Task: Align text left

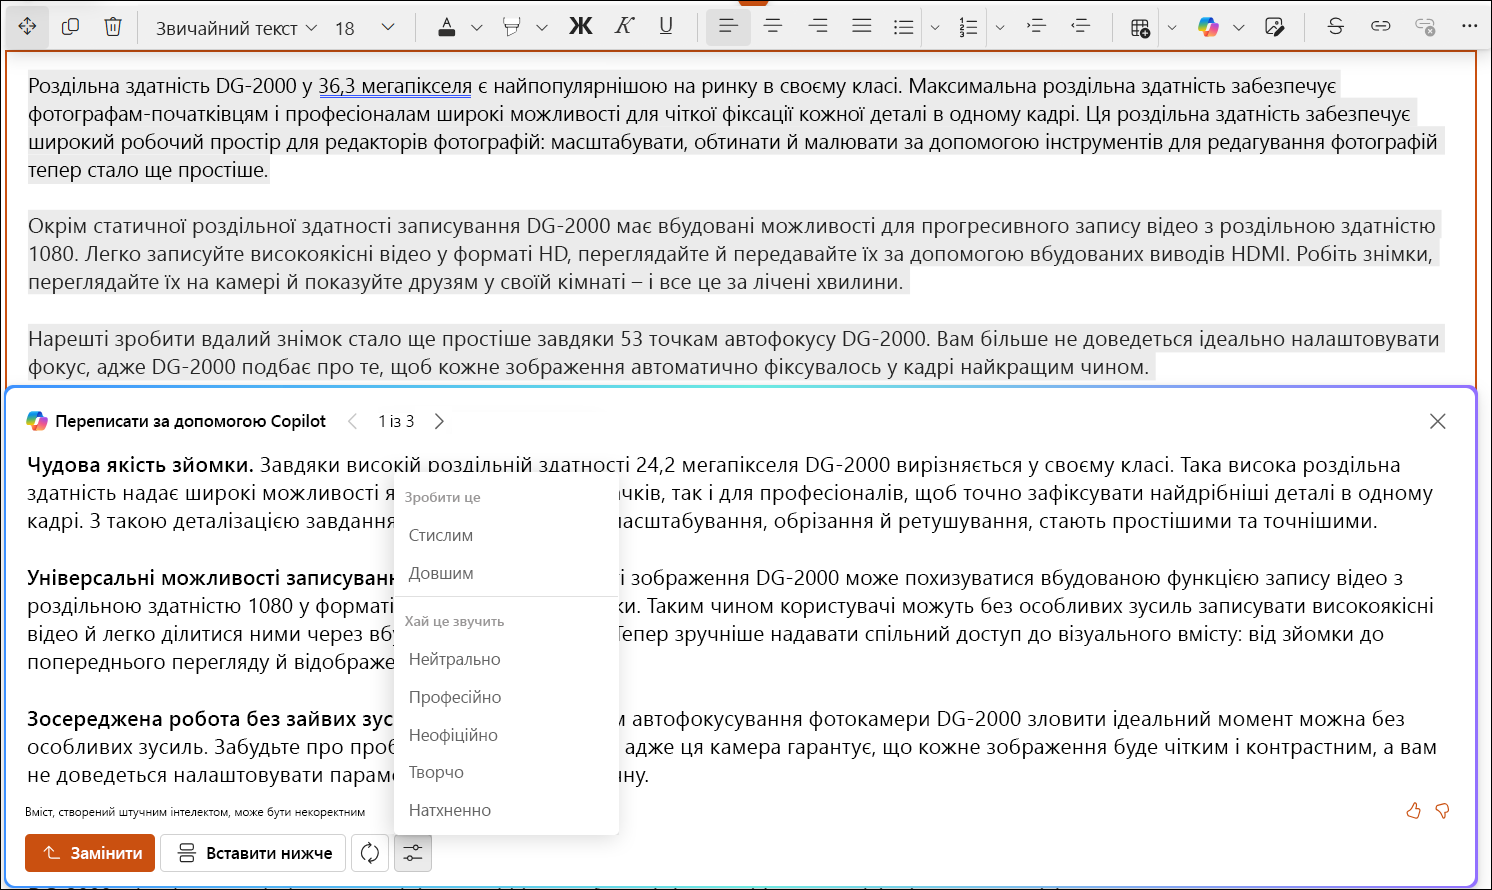Action: (728, 27)
